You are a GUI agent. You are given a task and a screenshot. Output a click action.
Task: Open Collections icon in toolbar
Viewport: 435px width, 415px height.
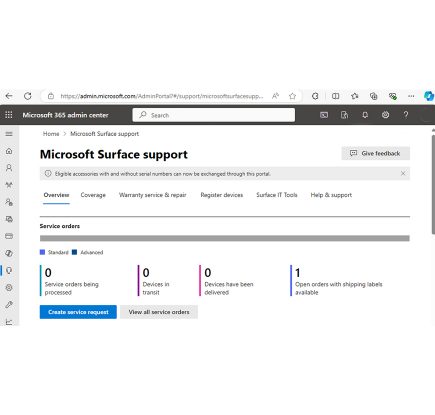(374, 96)
